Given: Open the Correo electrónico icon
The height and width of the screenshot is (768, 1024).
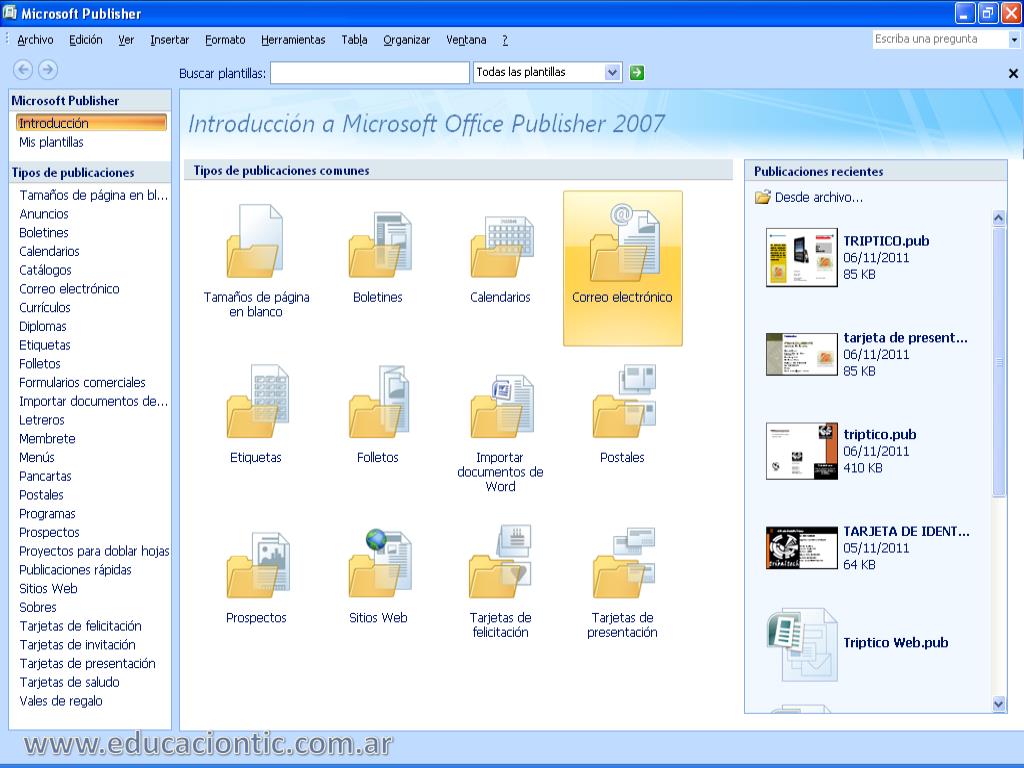Looking at the screenshot, I should [x=622, y=246].
